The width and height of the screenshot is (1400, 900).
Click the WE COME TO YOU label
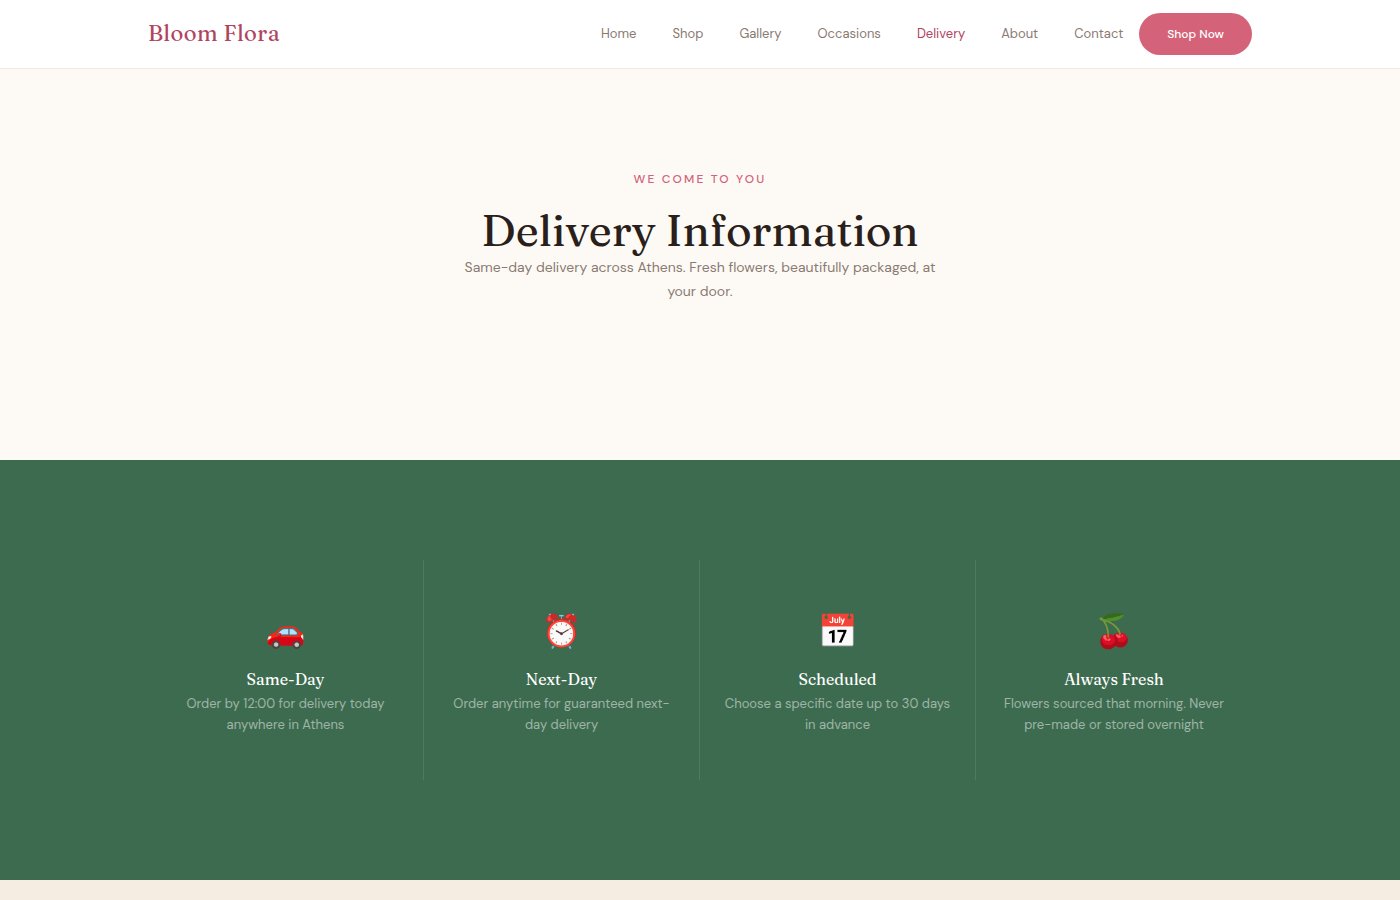pos(700,179)
